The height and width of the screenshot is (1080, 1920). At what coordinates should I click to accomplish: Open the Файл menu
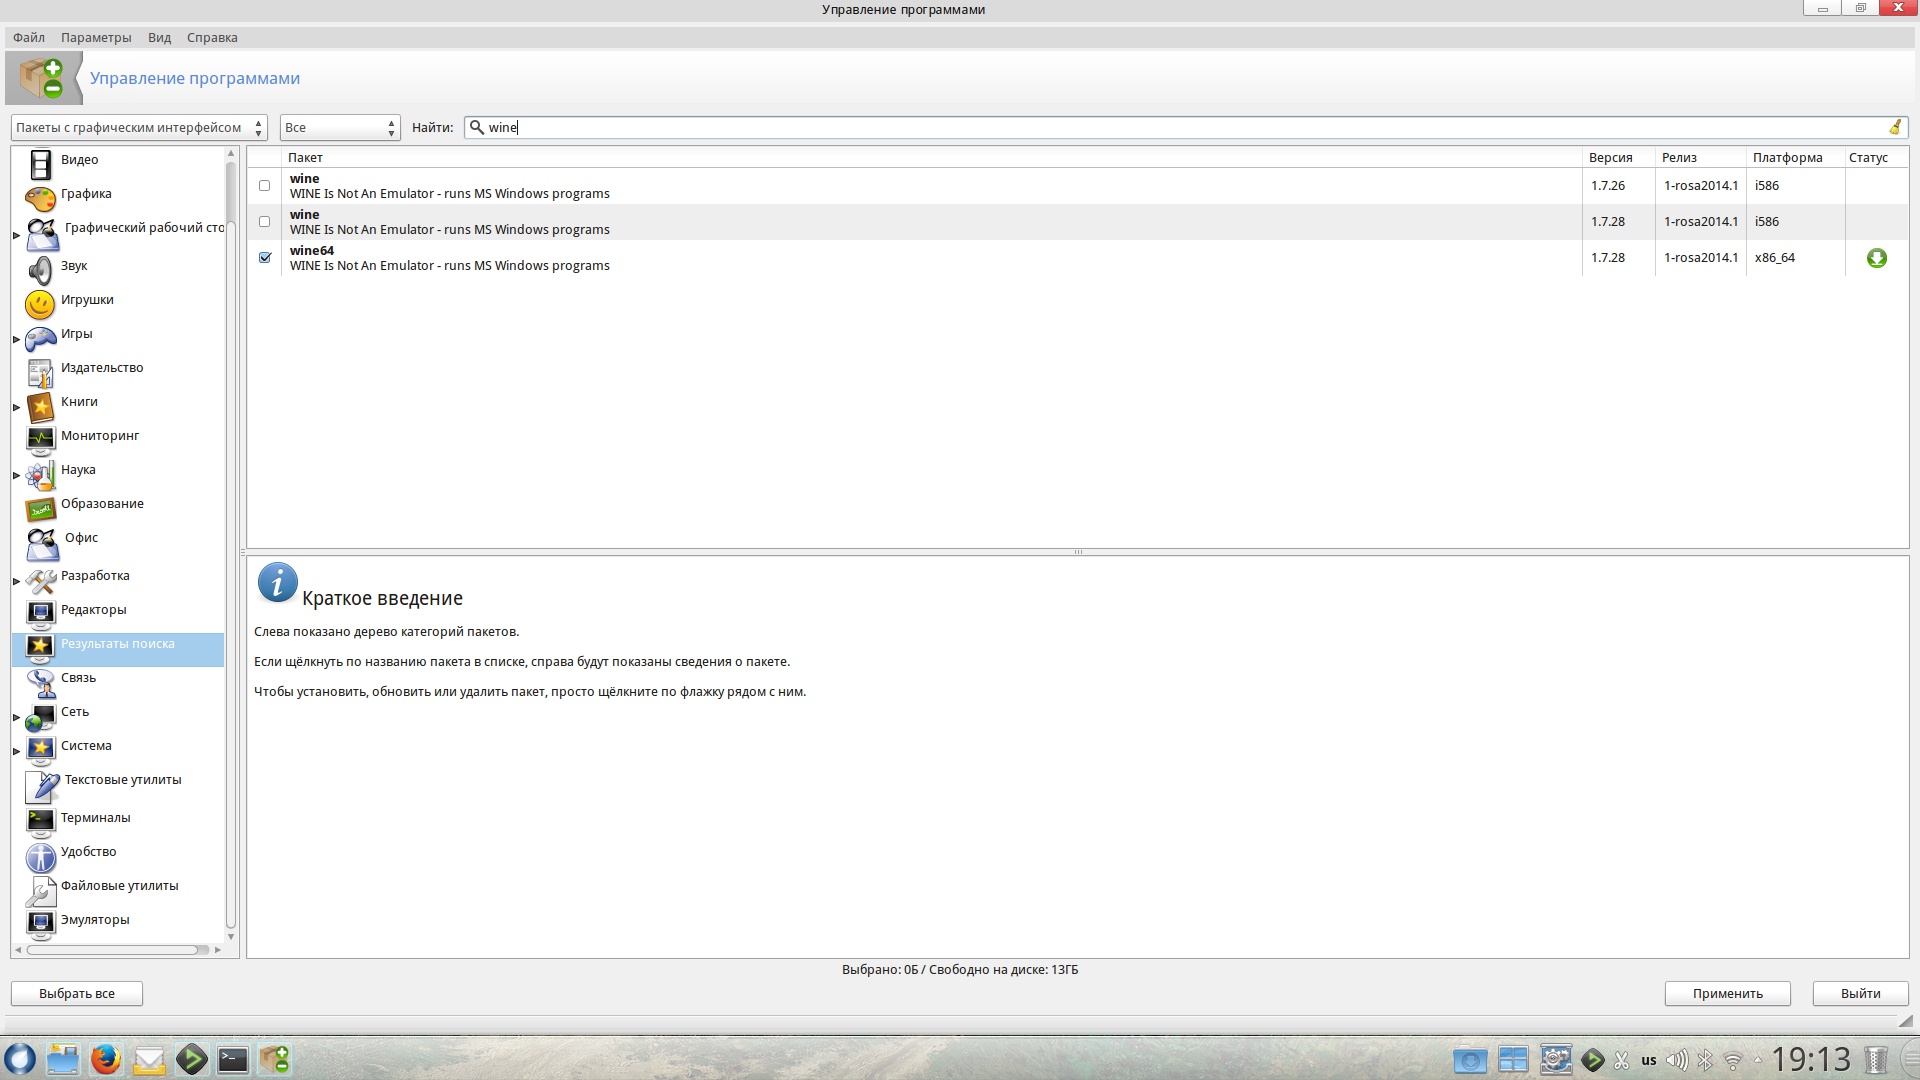click(29, 38)
